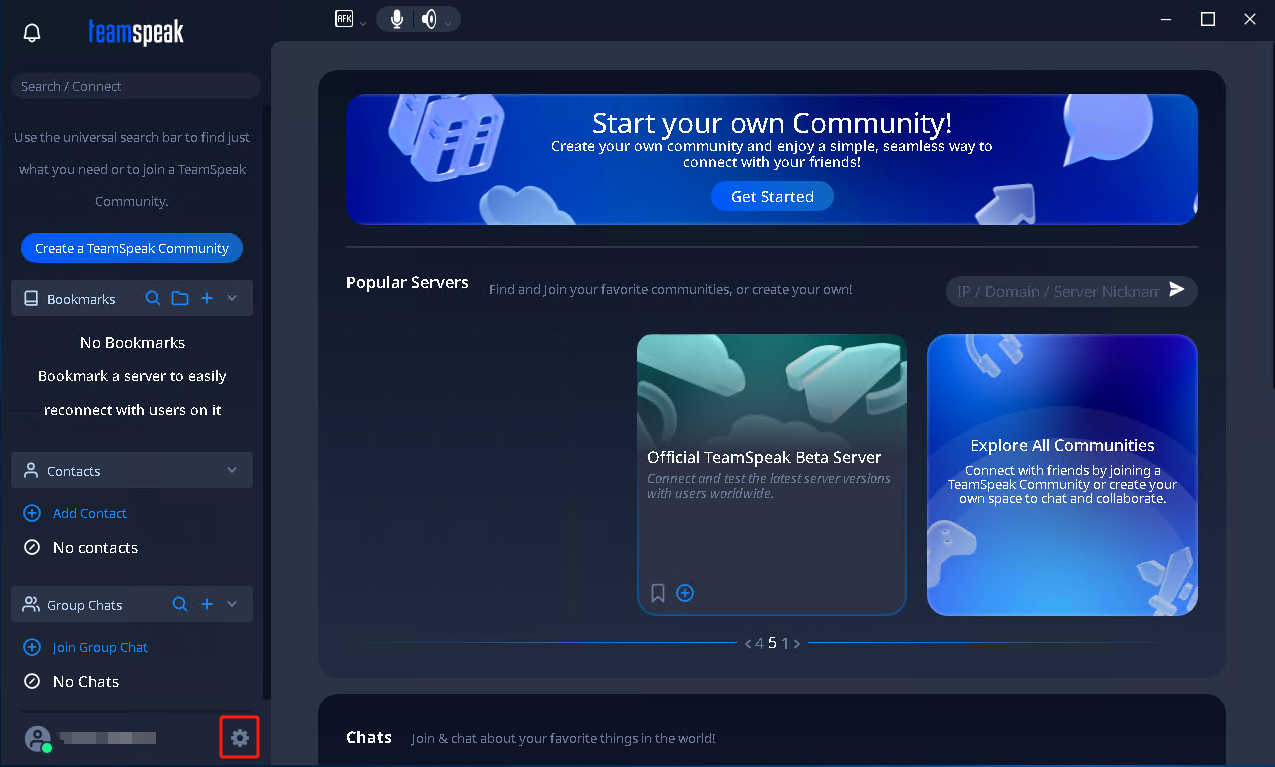Collapse the Contacts section
Image resolution: width=1275 pixels, height=767 pixels.
point(233,470)
